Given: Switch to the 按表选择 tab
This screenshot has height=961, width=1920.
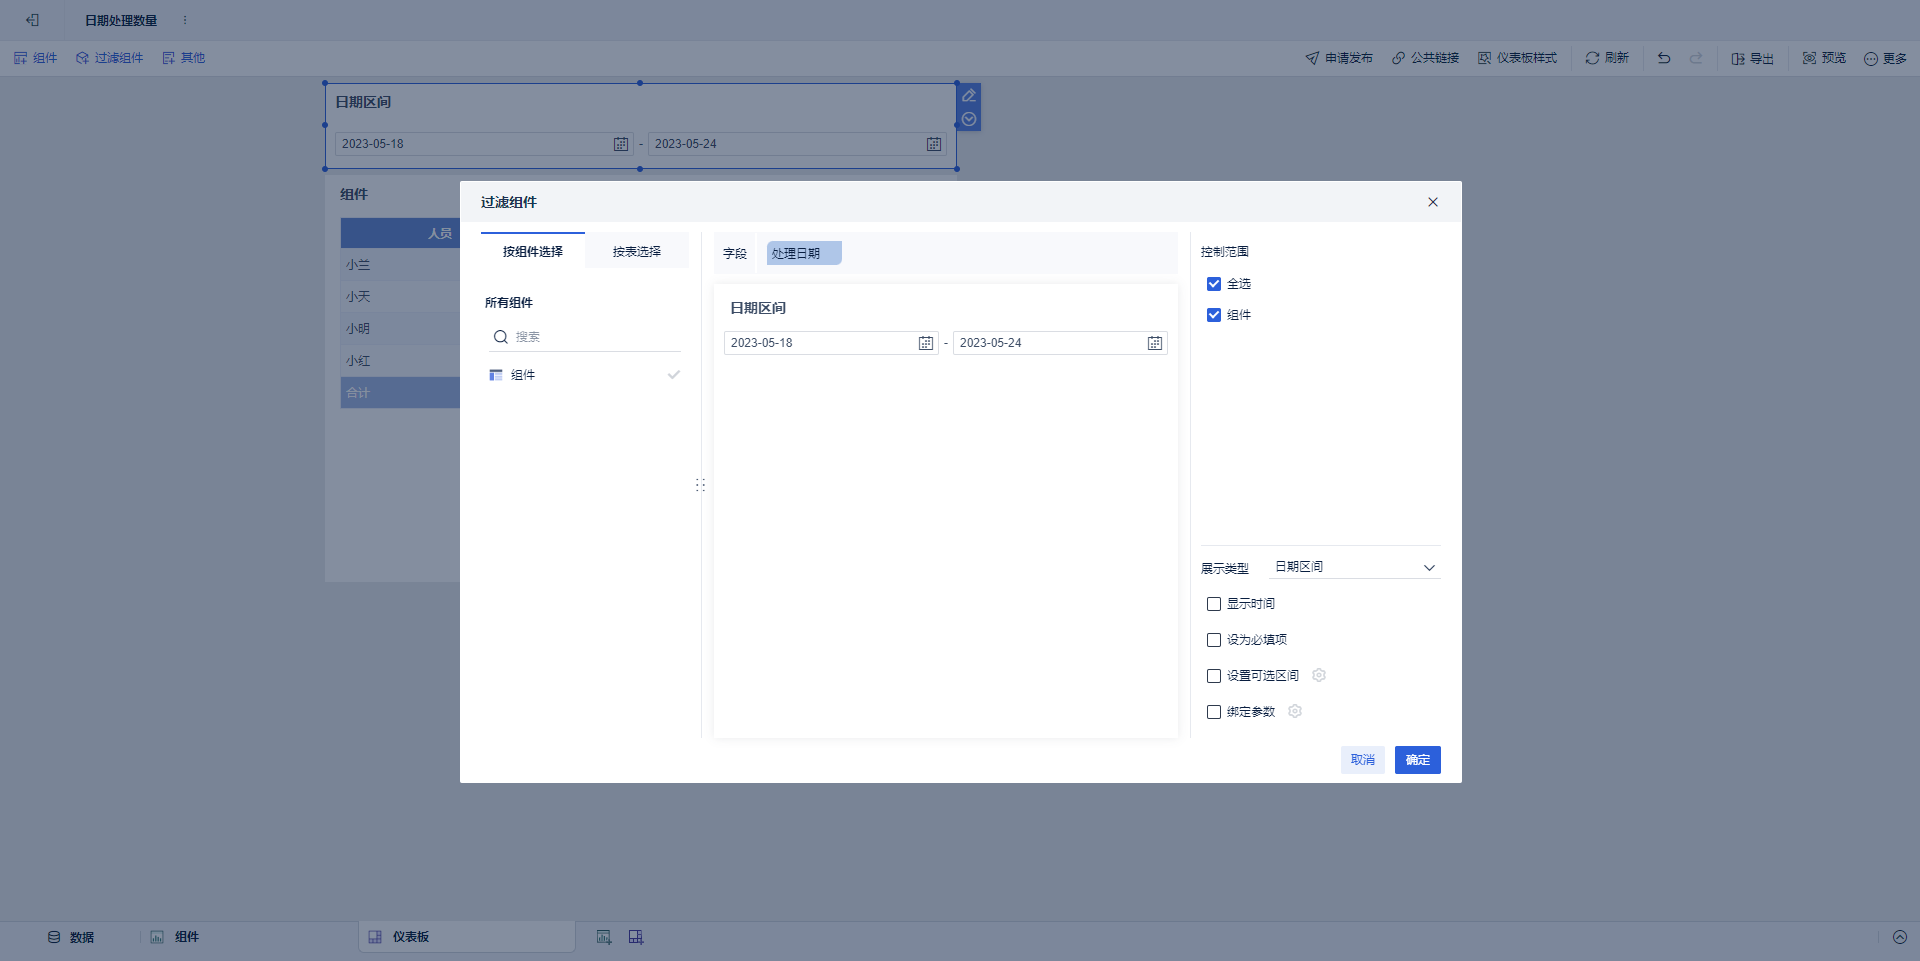Looking at the screenshot, I should click(x=637, y=251).
